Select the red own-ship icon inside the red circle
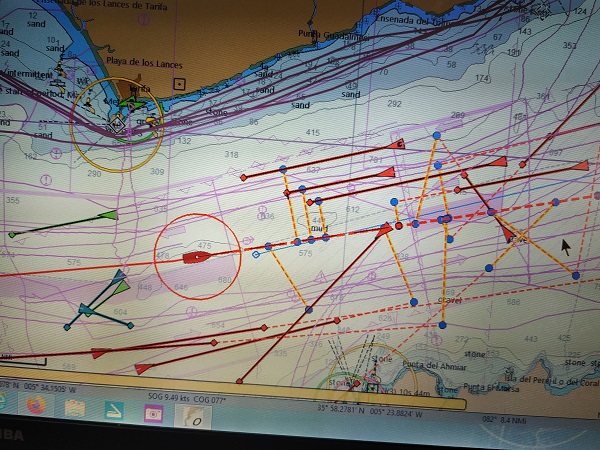 [197, 257]
